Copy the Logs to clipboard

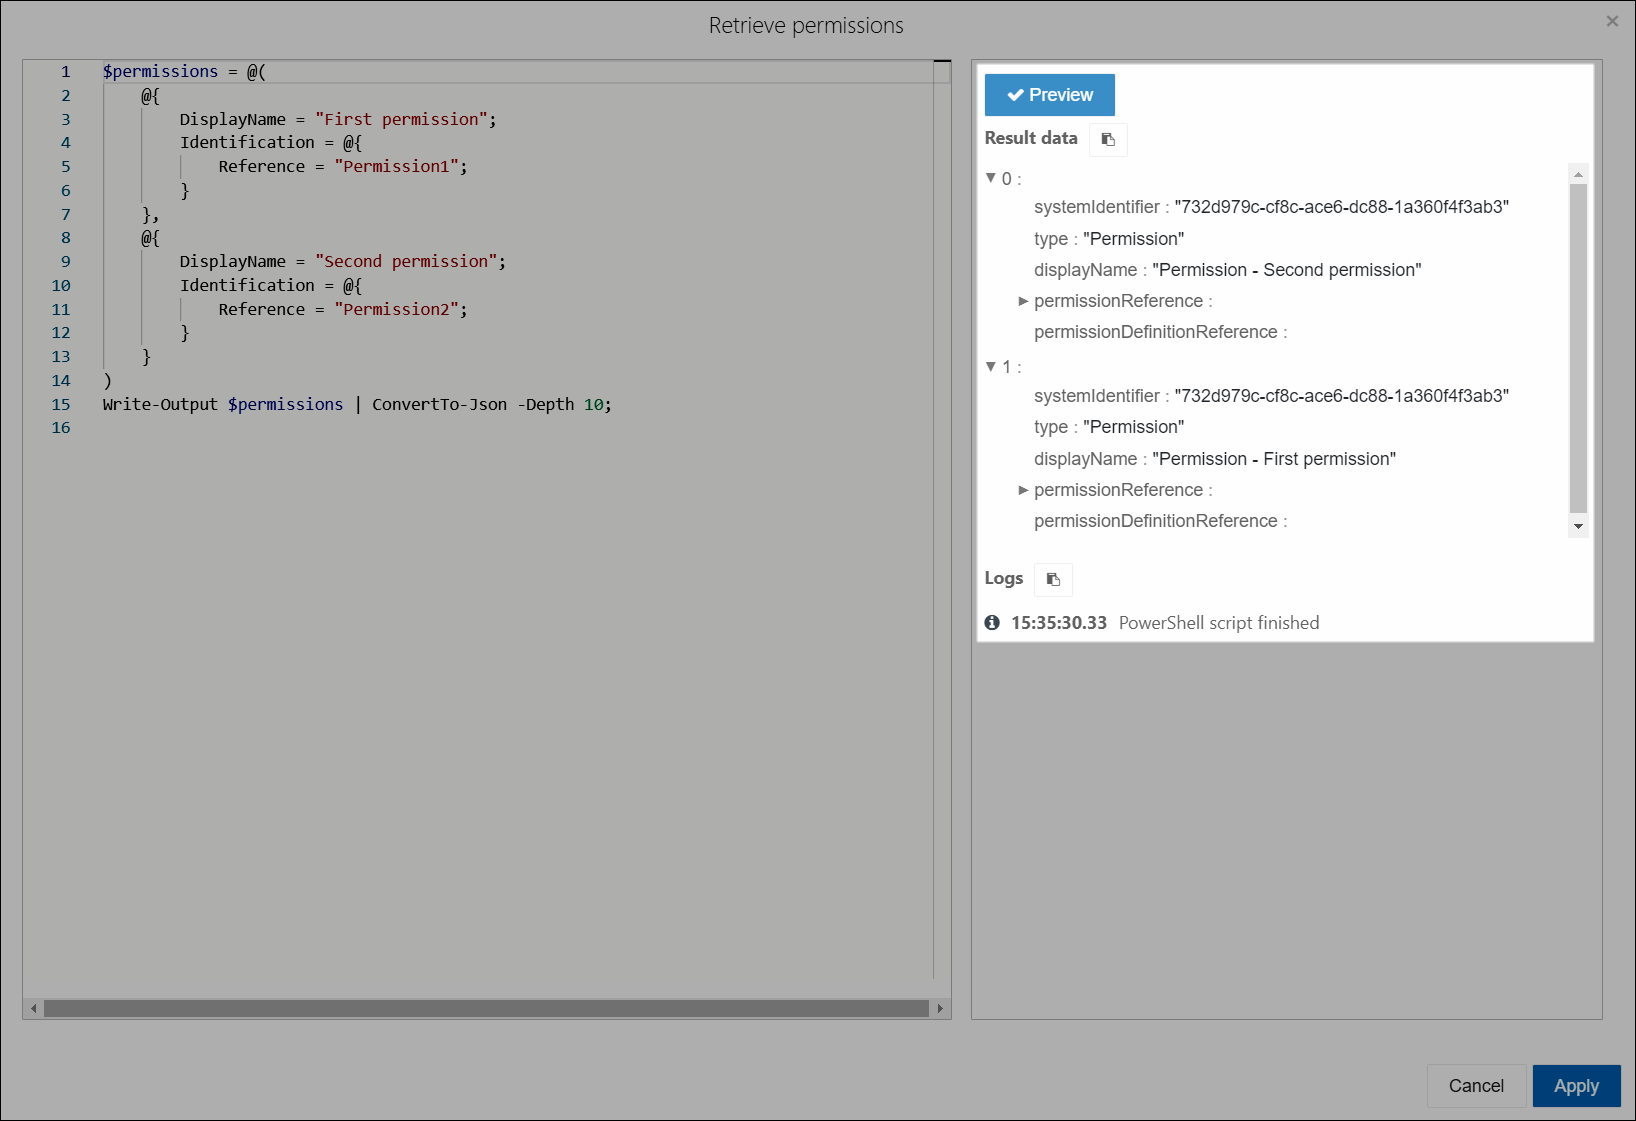(x=1053, y=579)
